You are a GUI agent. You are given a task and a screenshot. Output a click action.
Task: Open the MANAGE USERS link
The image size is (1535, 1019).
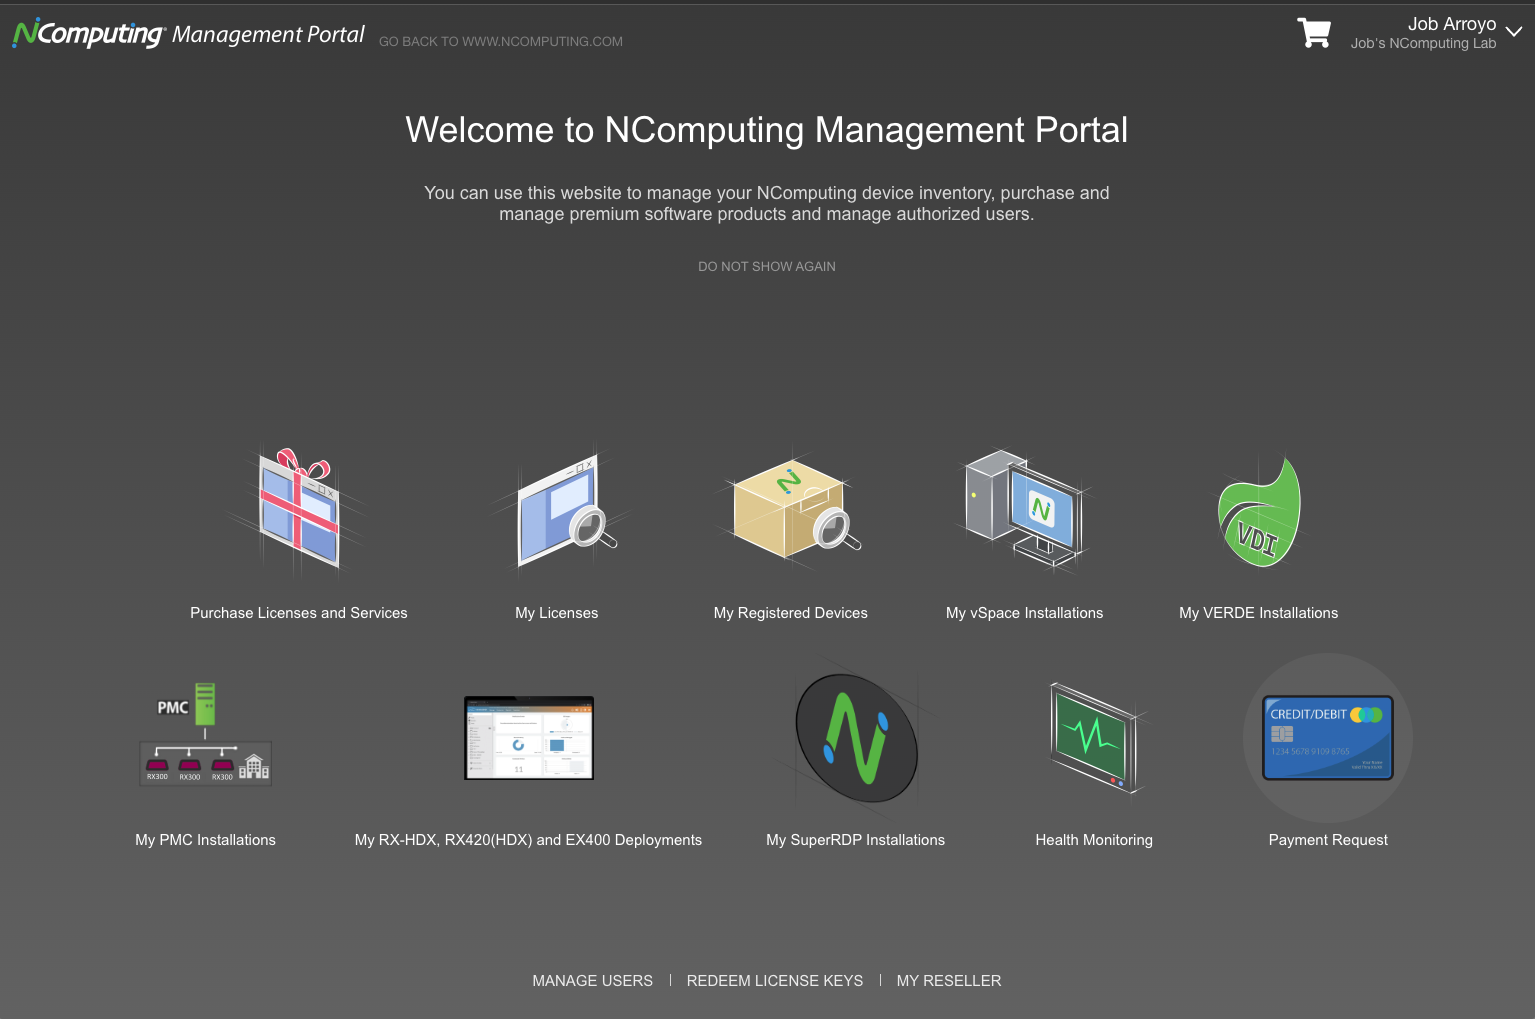point(592,981)
